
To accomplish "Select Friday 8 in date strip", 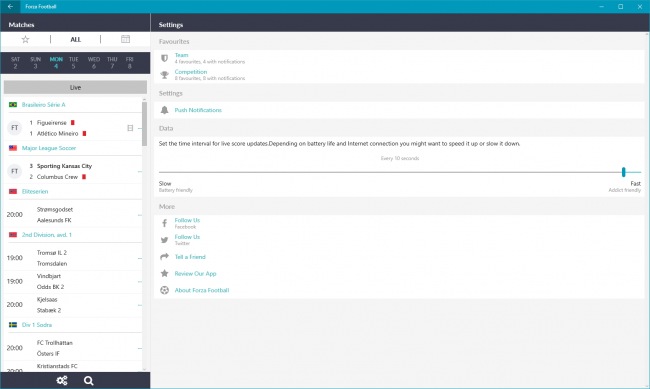I will pos(129,63).
